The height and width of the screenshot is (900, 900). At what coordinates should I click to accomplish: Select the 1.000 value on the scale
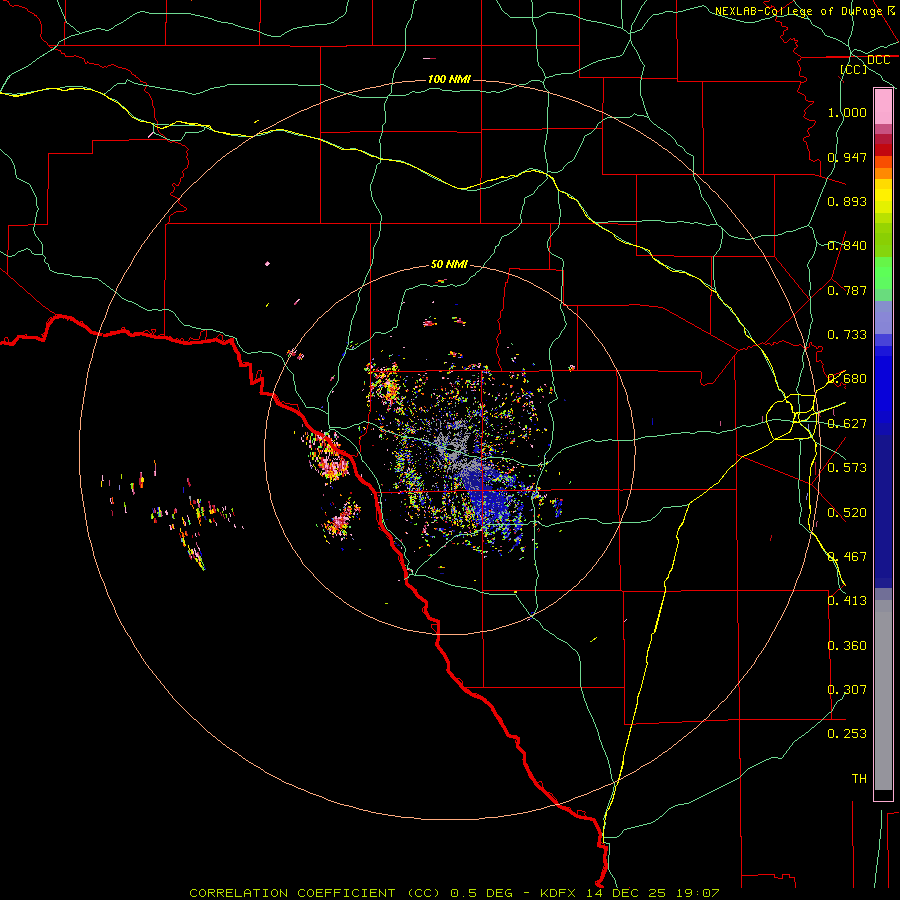[847, 112]
